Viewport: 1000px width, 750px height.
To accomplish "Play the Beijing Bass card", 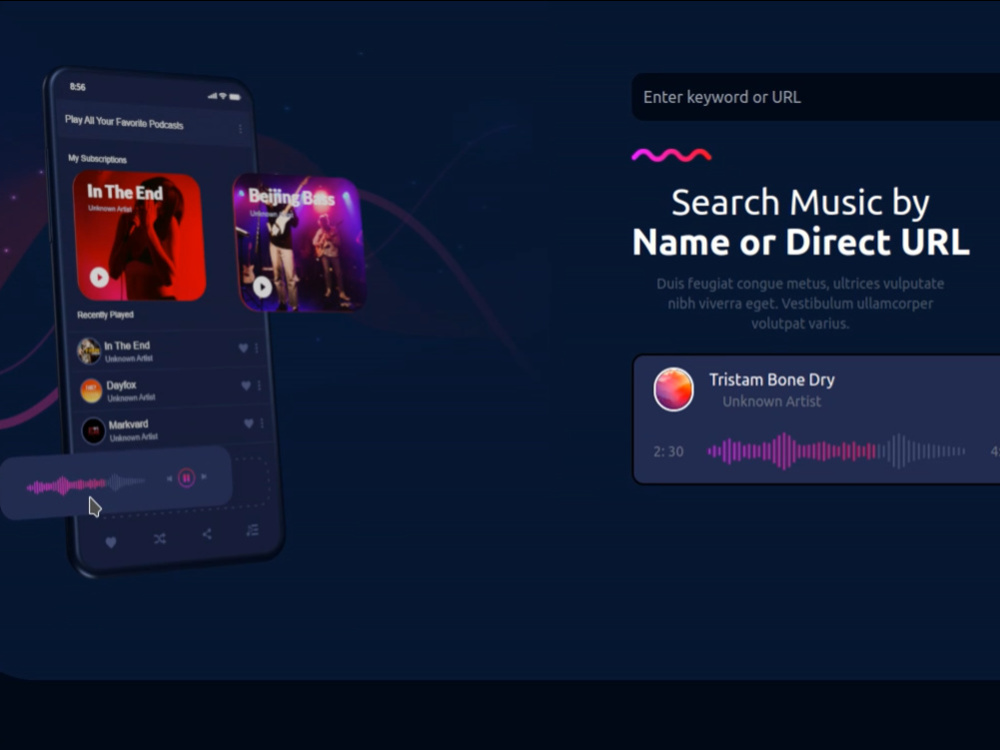I will [262, 287].
